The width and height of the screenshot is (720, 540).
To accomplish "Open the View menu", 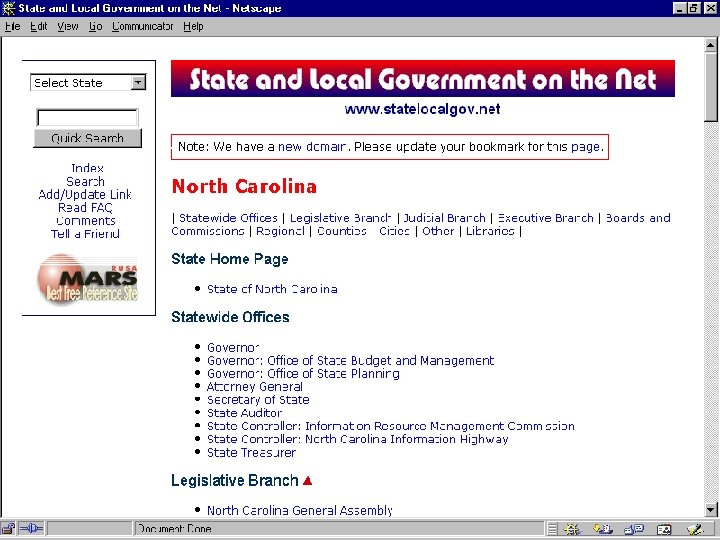I will click(68, 27).
